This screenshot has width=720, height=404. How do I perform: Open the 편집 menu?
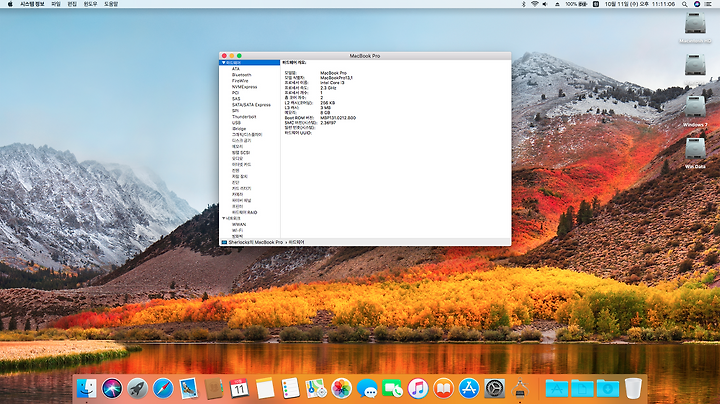72,4
